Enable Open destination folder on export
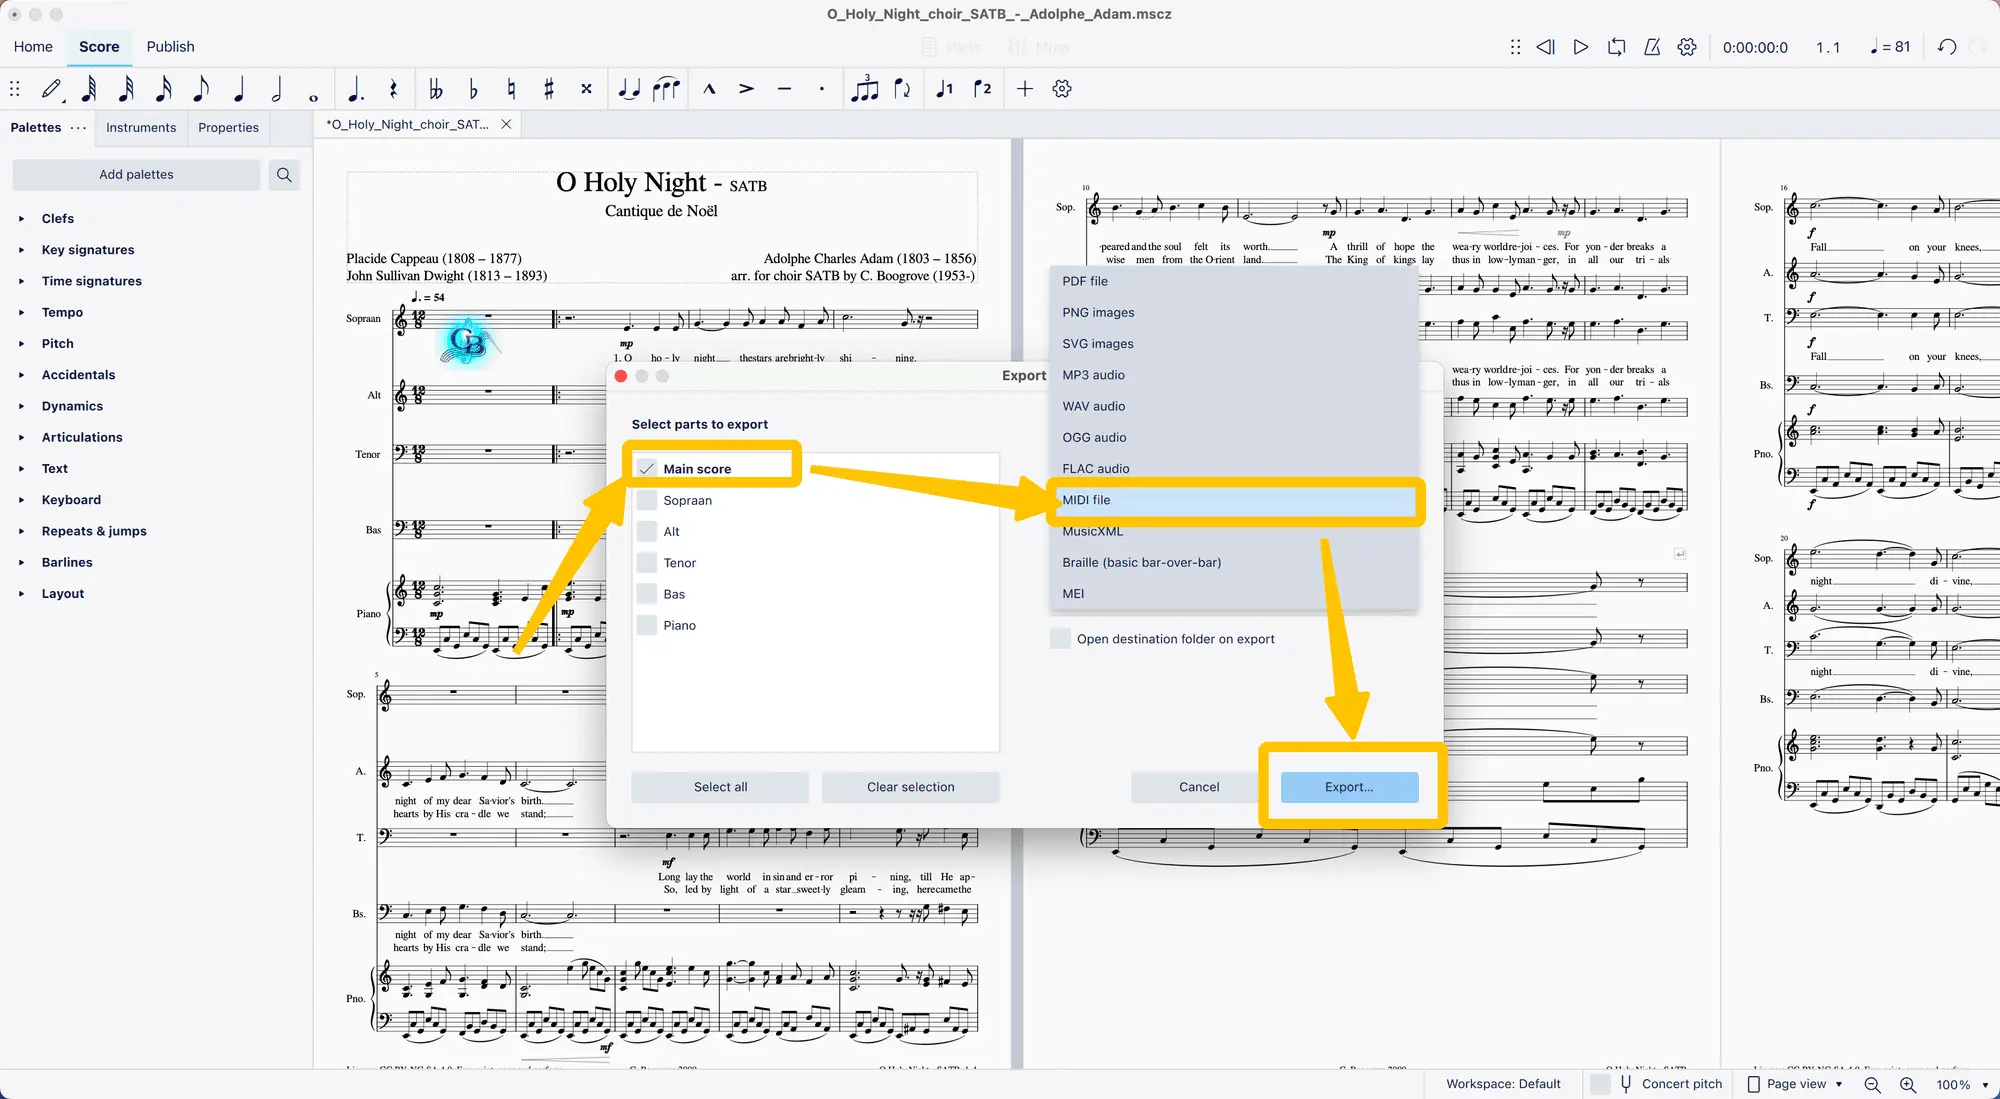This screenshot has width=2000, height=1099. pyautogui.click(x=1060, y=639)
